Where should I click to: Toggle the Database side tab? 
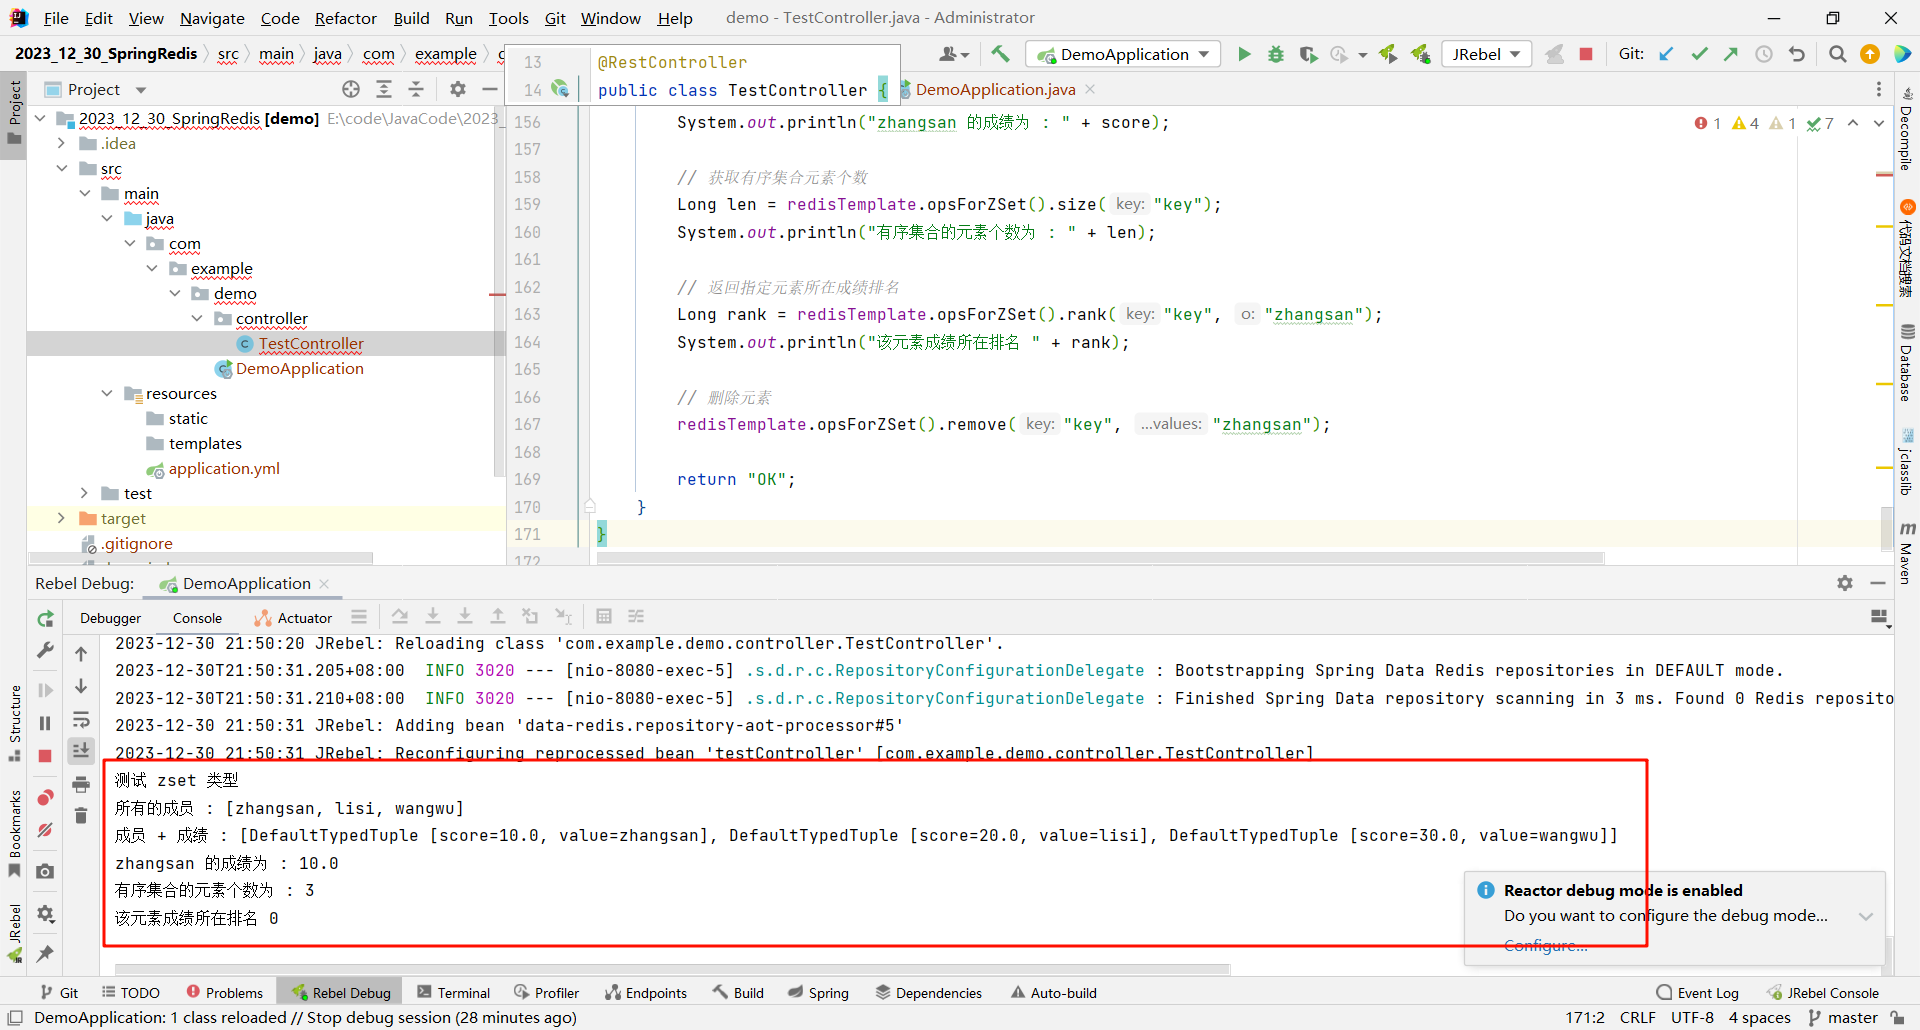coord(1906,364)
